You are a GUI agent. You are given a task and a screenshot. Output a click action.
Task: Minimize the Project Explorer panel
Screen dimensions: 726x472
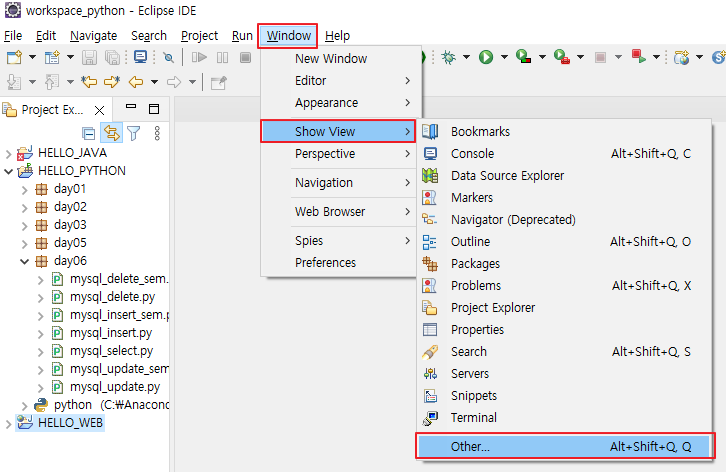131,107
